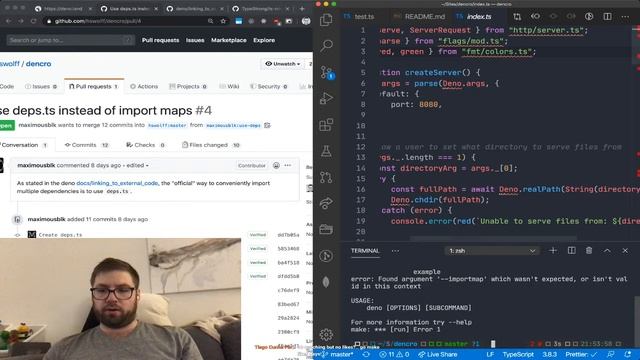Open the terminal shell selector '1: zsh'
The image size is (640, 360).
[492, 251]
